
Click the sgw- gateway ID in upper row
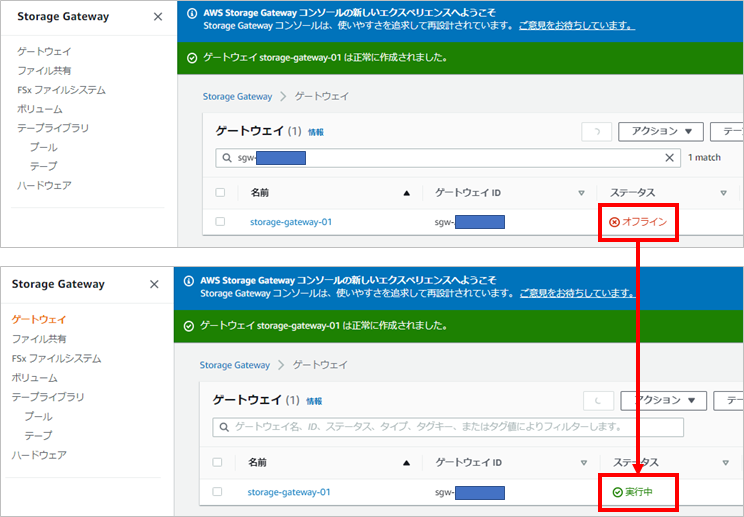point(470,222)
